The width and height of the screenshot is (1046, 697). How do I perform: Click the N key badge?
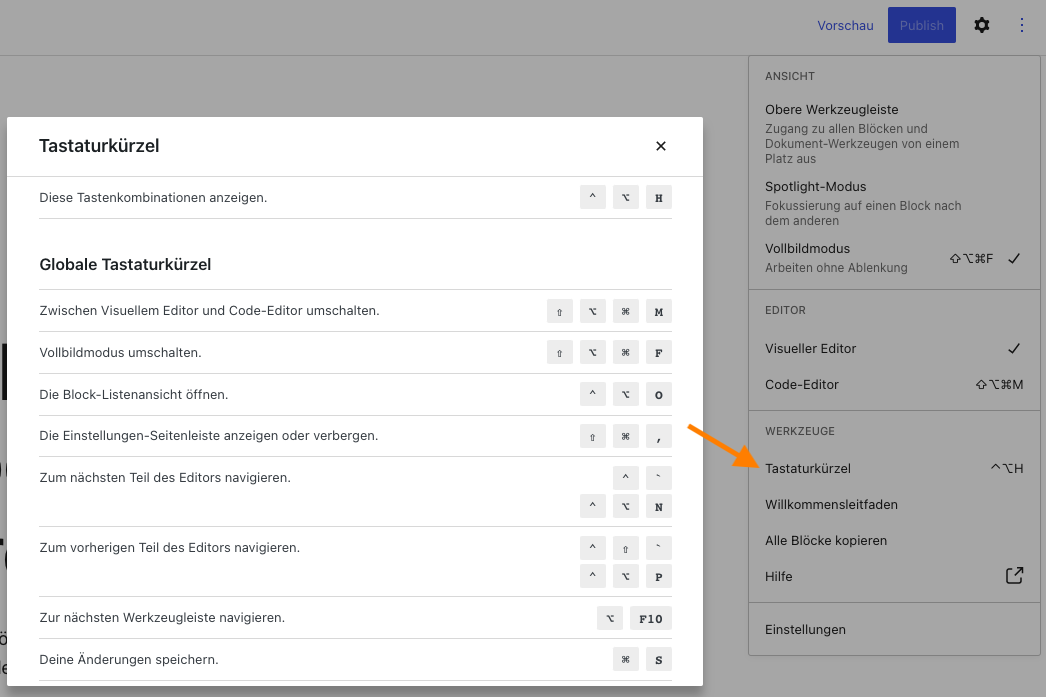[658, 507]
